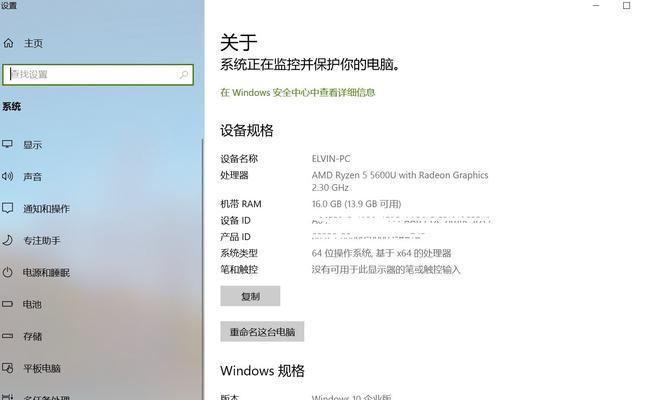Click the 通知和操作 notification icon
Screen dimensions: 645x400
click(7, 208)
